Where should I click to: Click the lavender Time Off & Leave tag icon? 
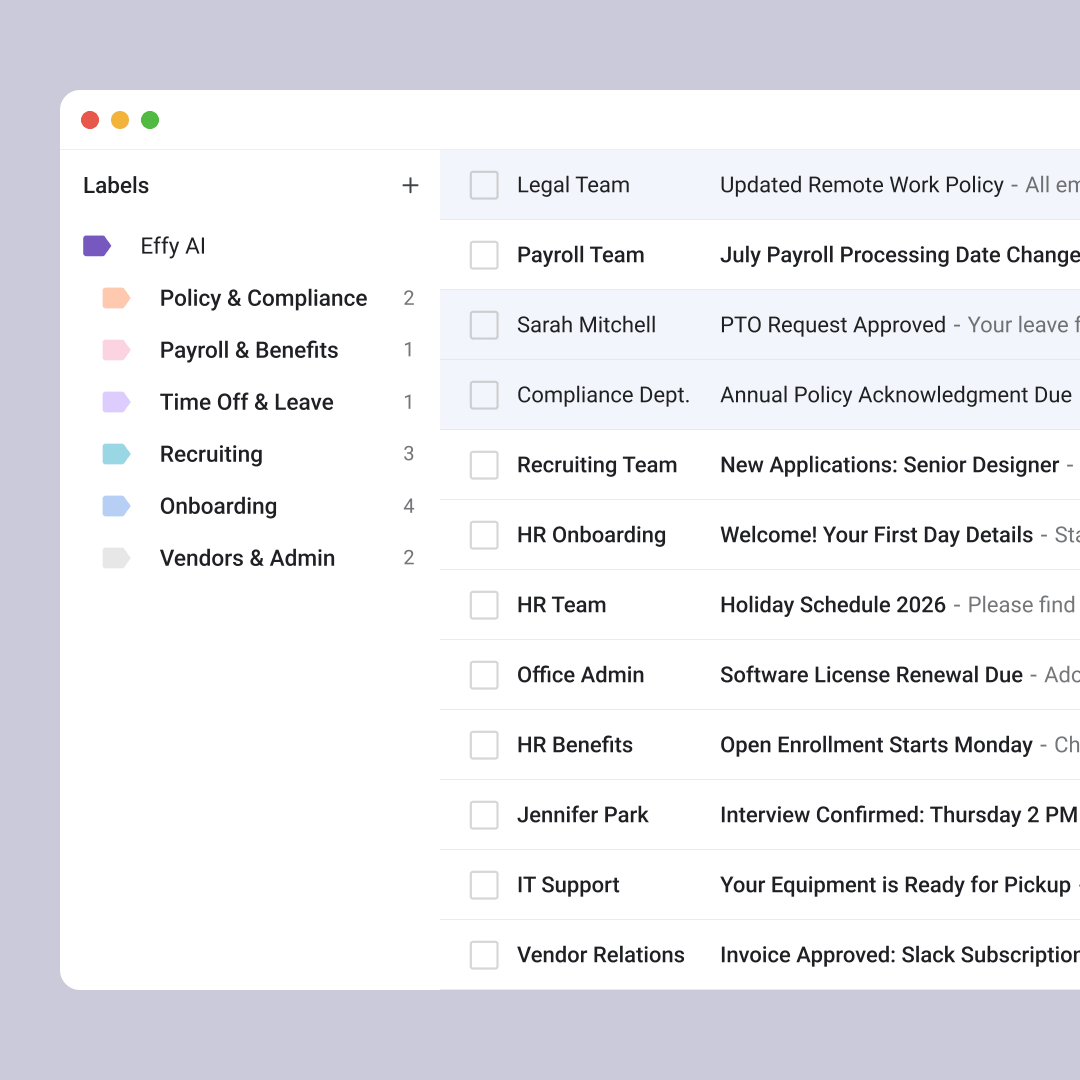pos(116,402)
